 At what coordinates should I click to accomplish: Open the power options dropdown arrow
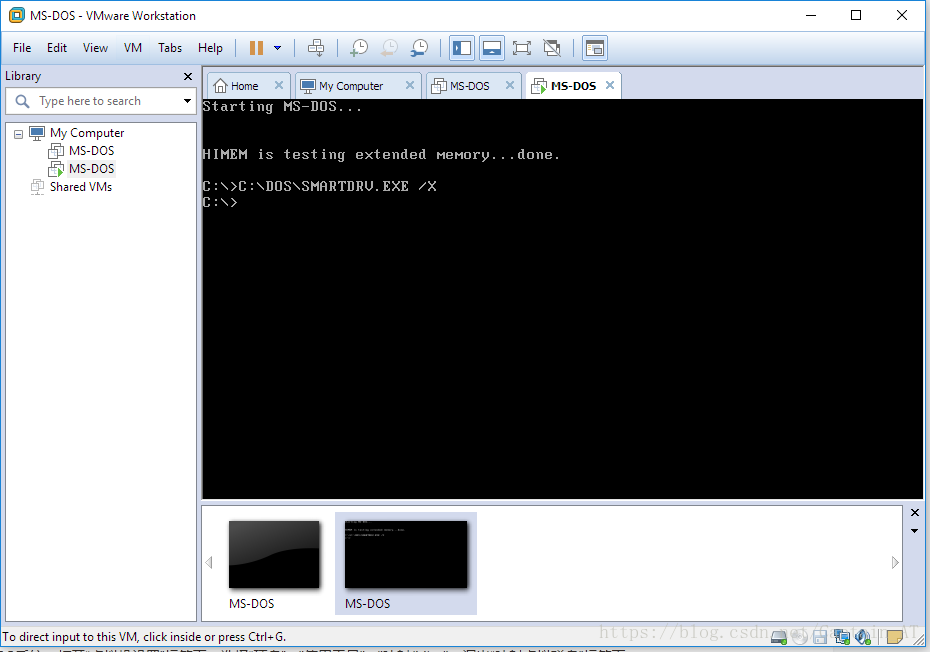coord(278,48)
